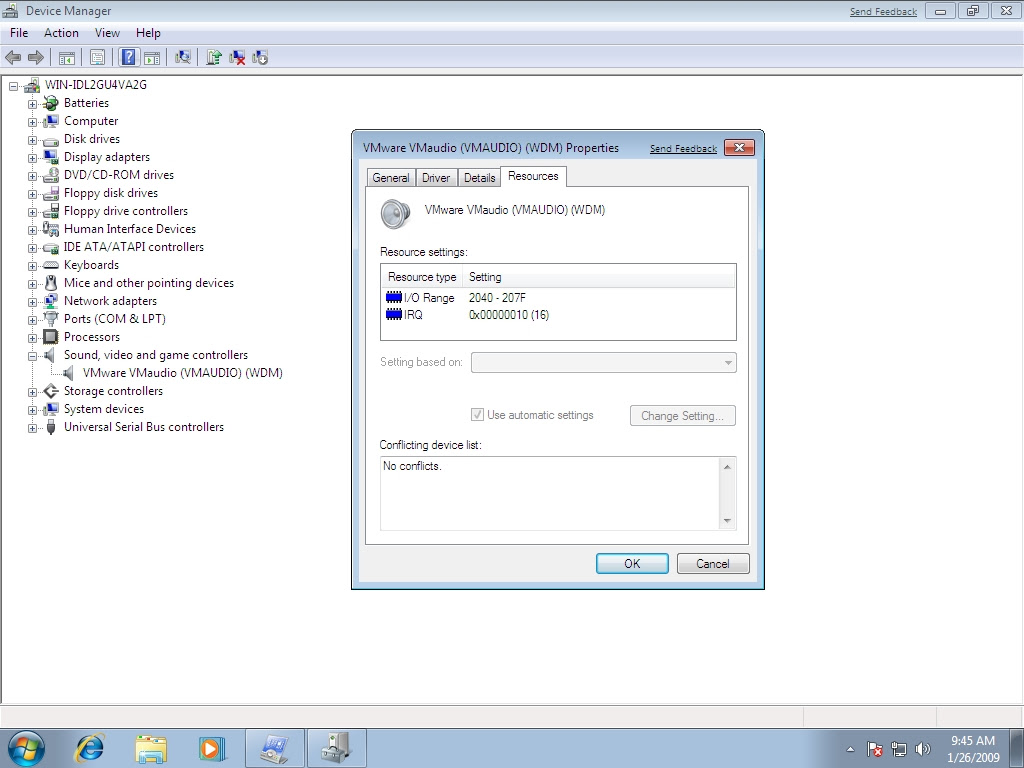Toggle the Use automatic settings checkbox
The width and height of the screenshot is (1024, 768).
tap(477, 415)
